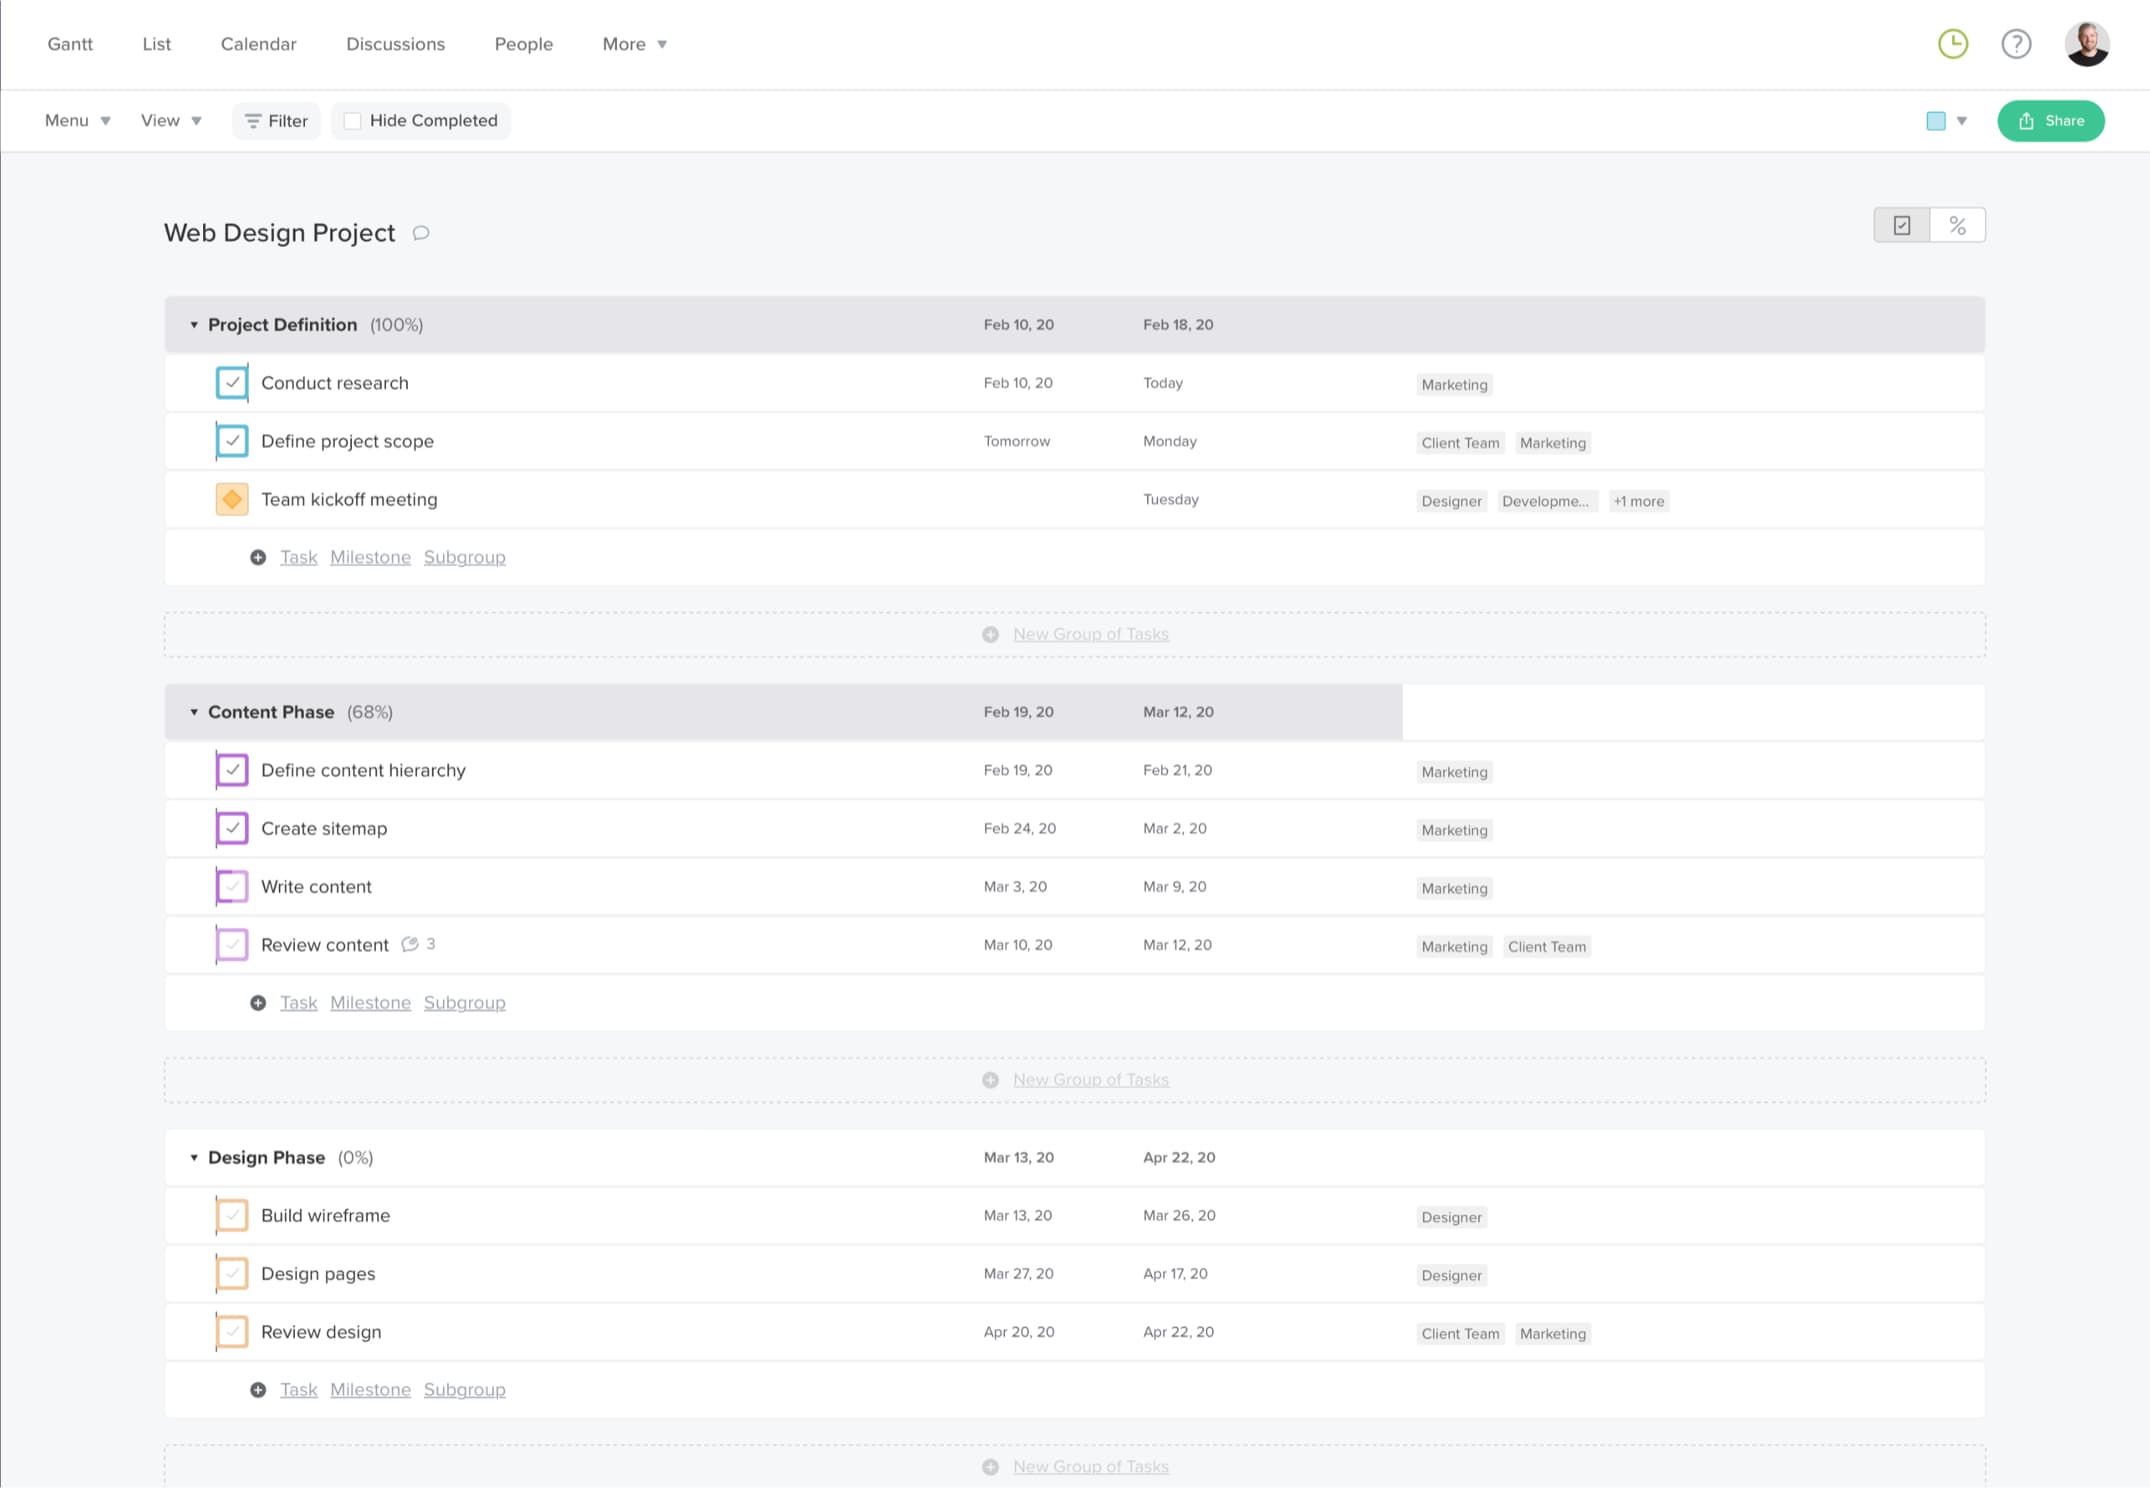
Task: Open project comments bubble beside Web Design Project
Action: coord(421,233)
